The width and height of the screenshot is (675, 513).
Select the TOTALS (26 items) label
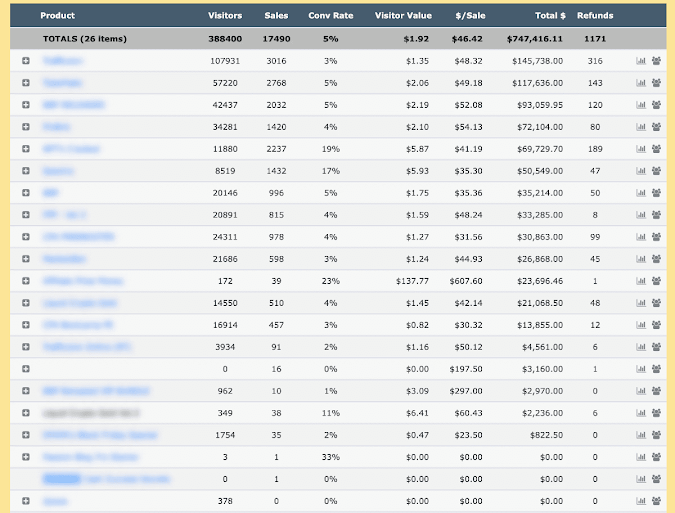coord(85,39)
